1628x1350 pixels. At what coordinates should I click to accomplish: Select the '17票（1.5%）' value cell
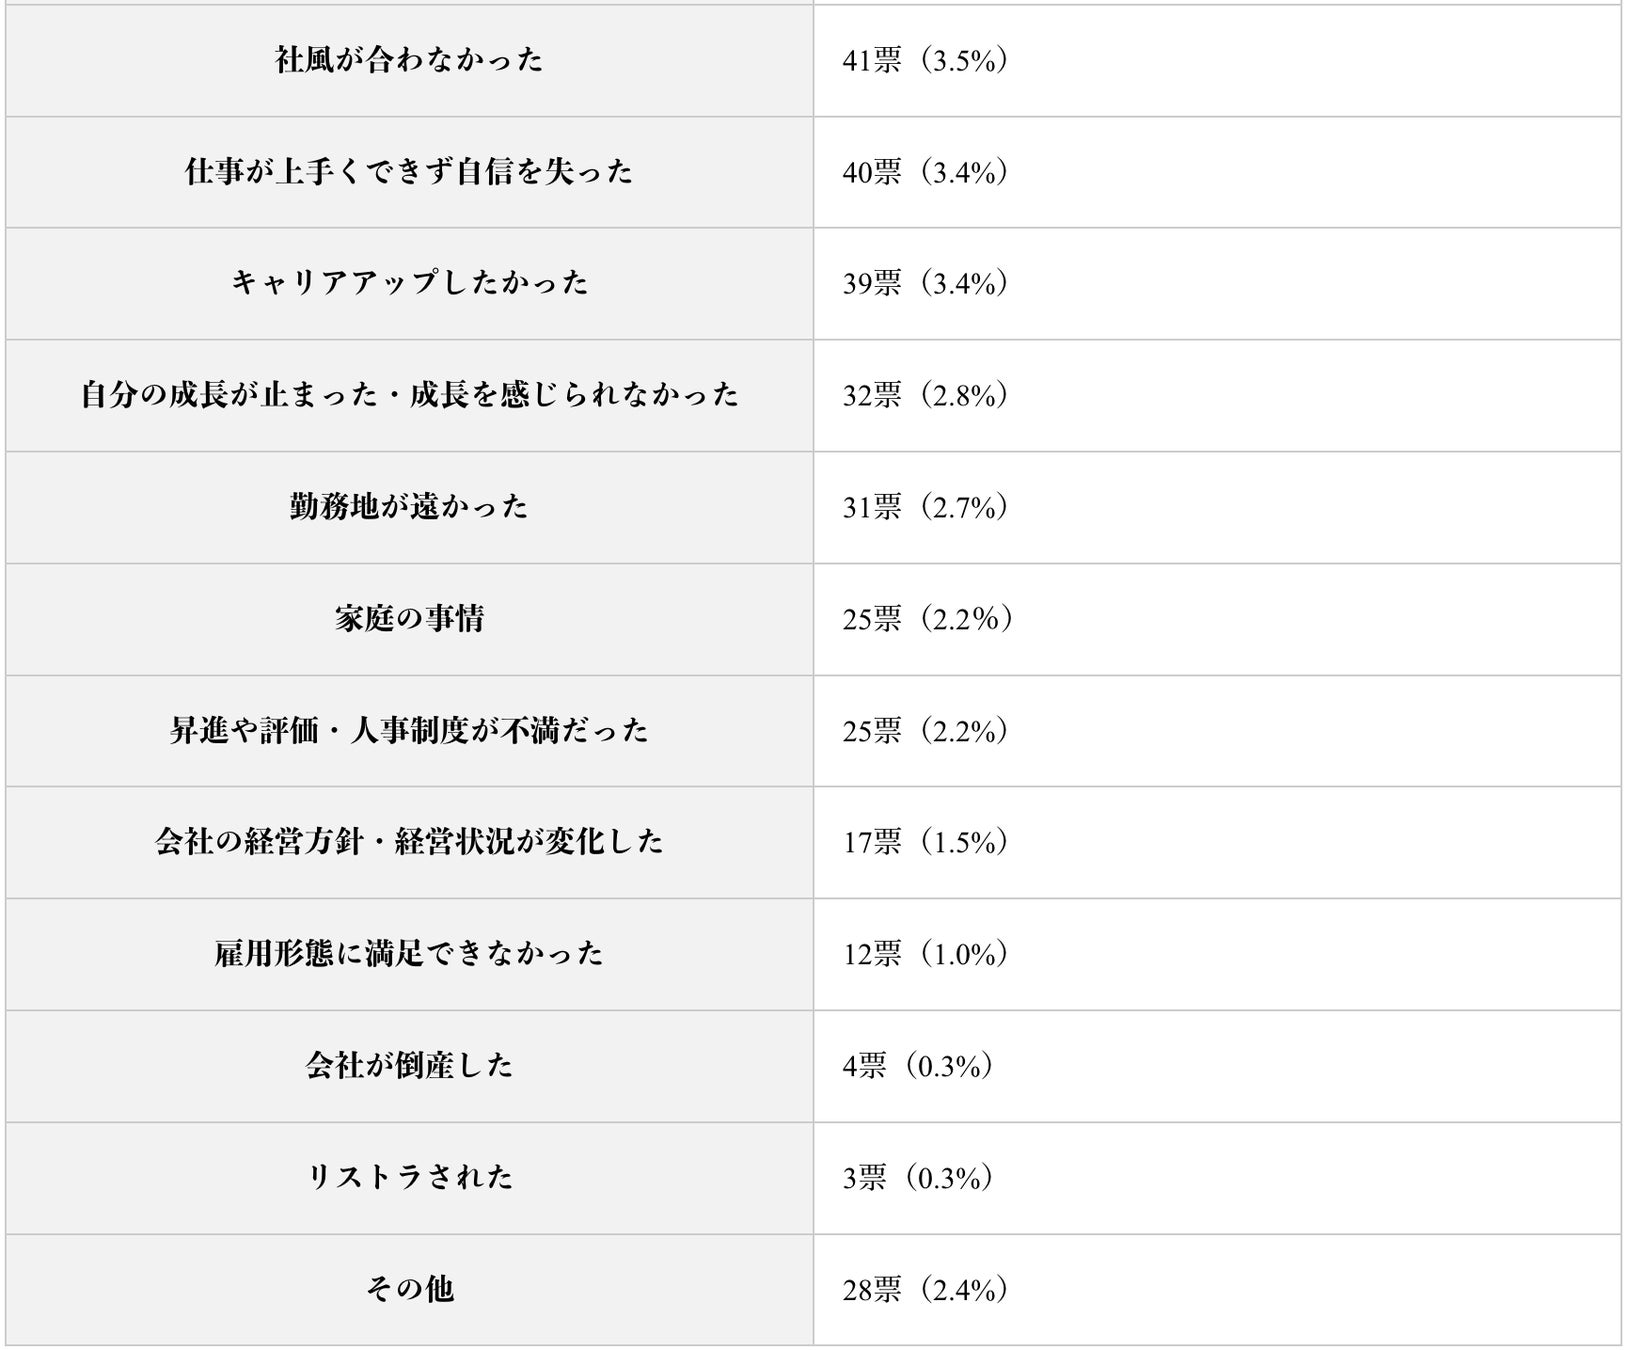point(925,843)
